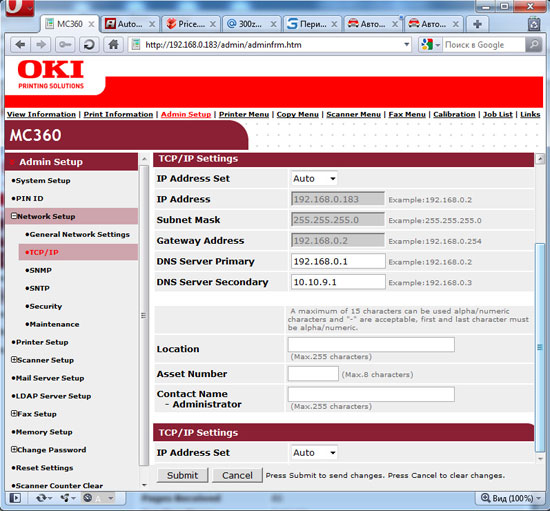Screen dimensions: 550x511
Task: Open the Opera main menu button
Action: pos(20,7)
